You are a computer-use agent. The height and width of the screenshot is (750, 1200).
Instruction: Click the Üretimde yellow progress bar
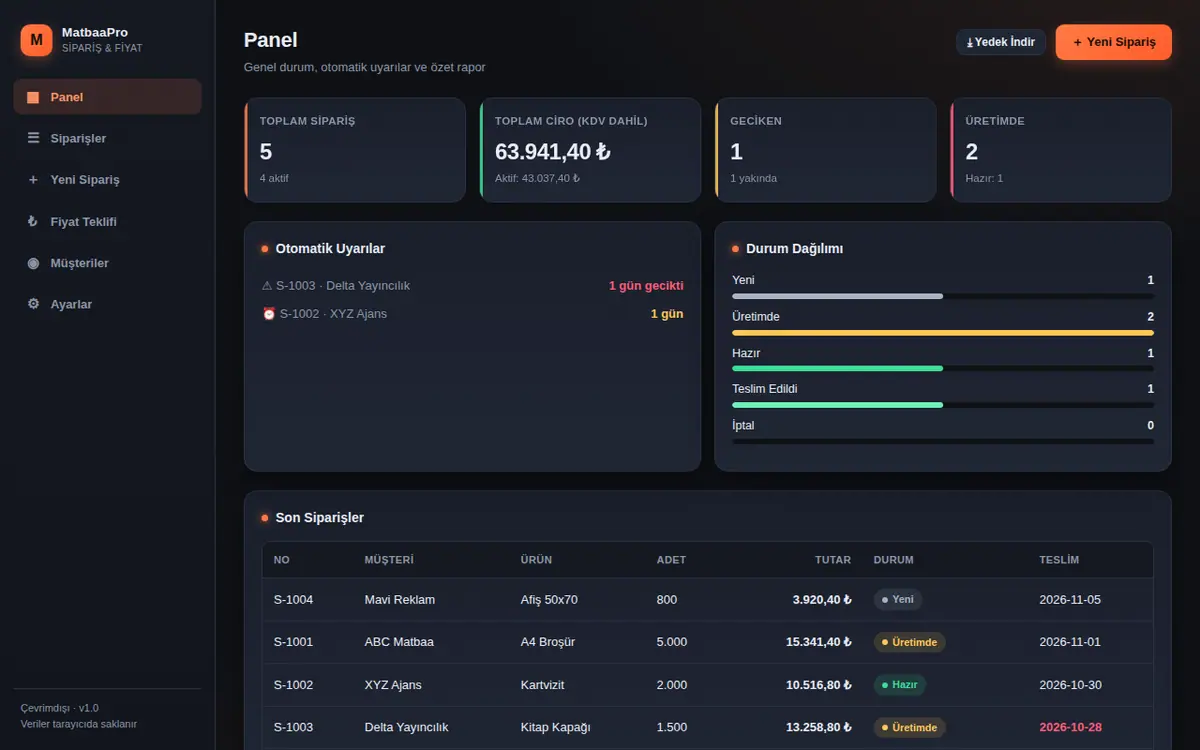[x=943, y=333]
